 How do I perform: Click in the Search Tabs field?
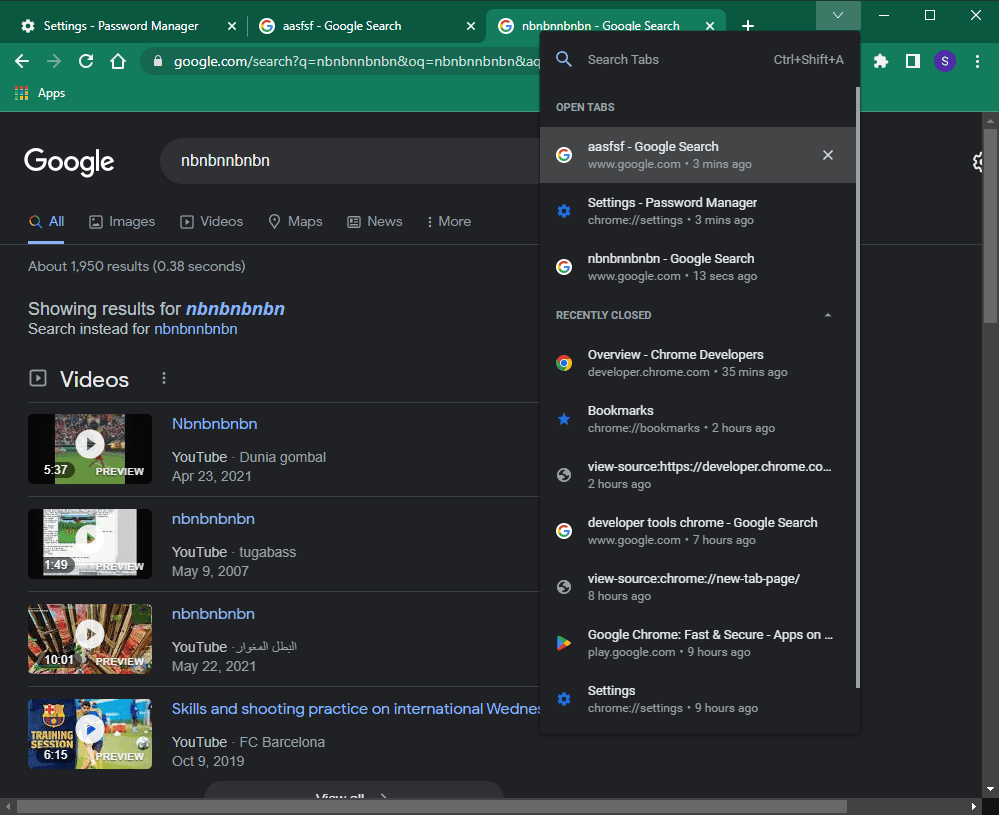coord(670,60)
